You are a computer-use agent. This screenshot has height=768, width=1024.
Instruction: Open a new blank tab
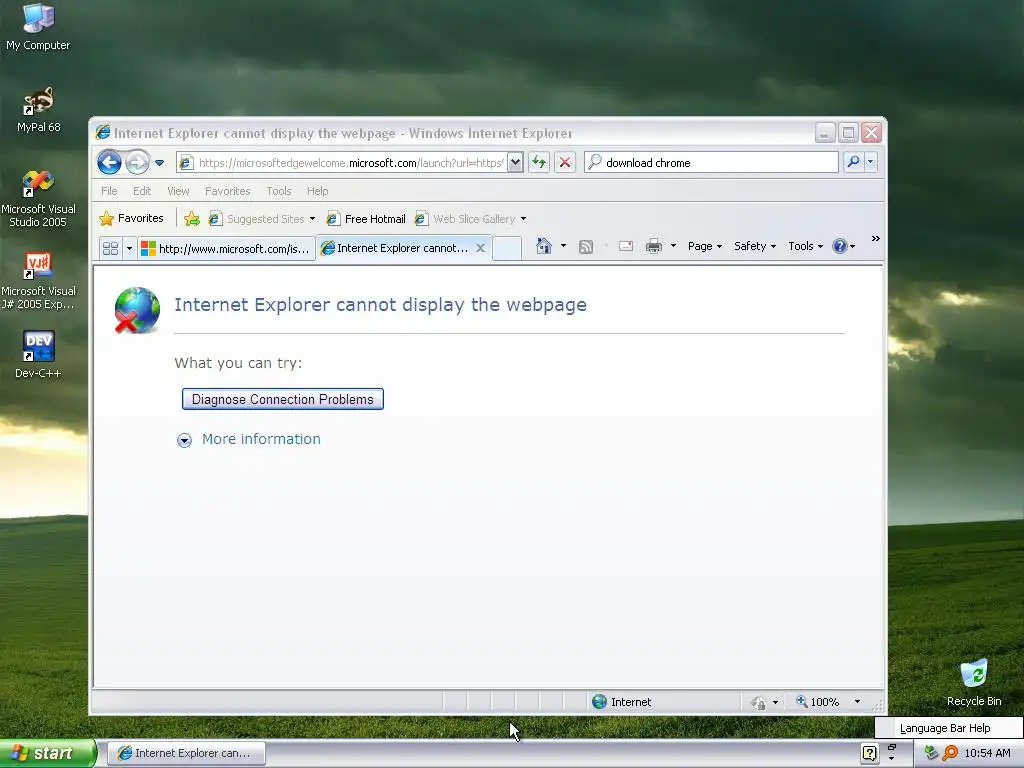point(507,248)
